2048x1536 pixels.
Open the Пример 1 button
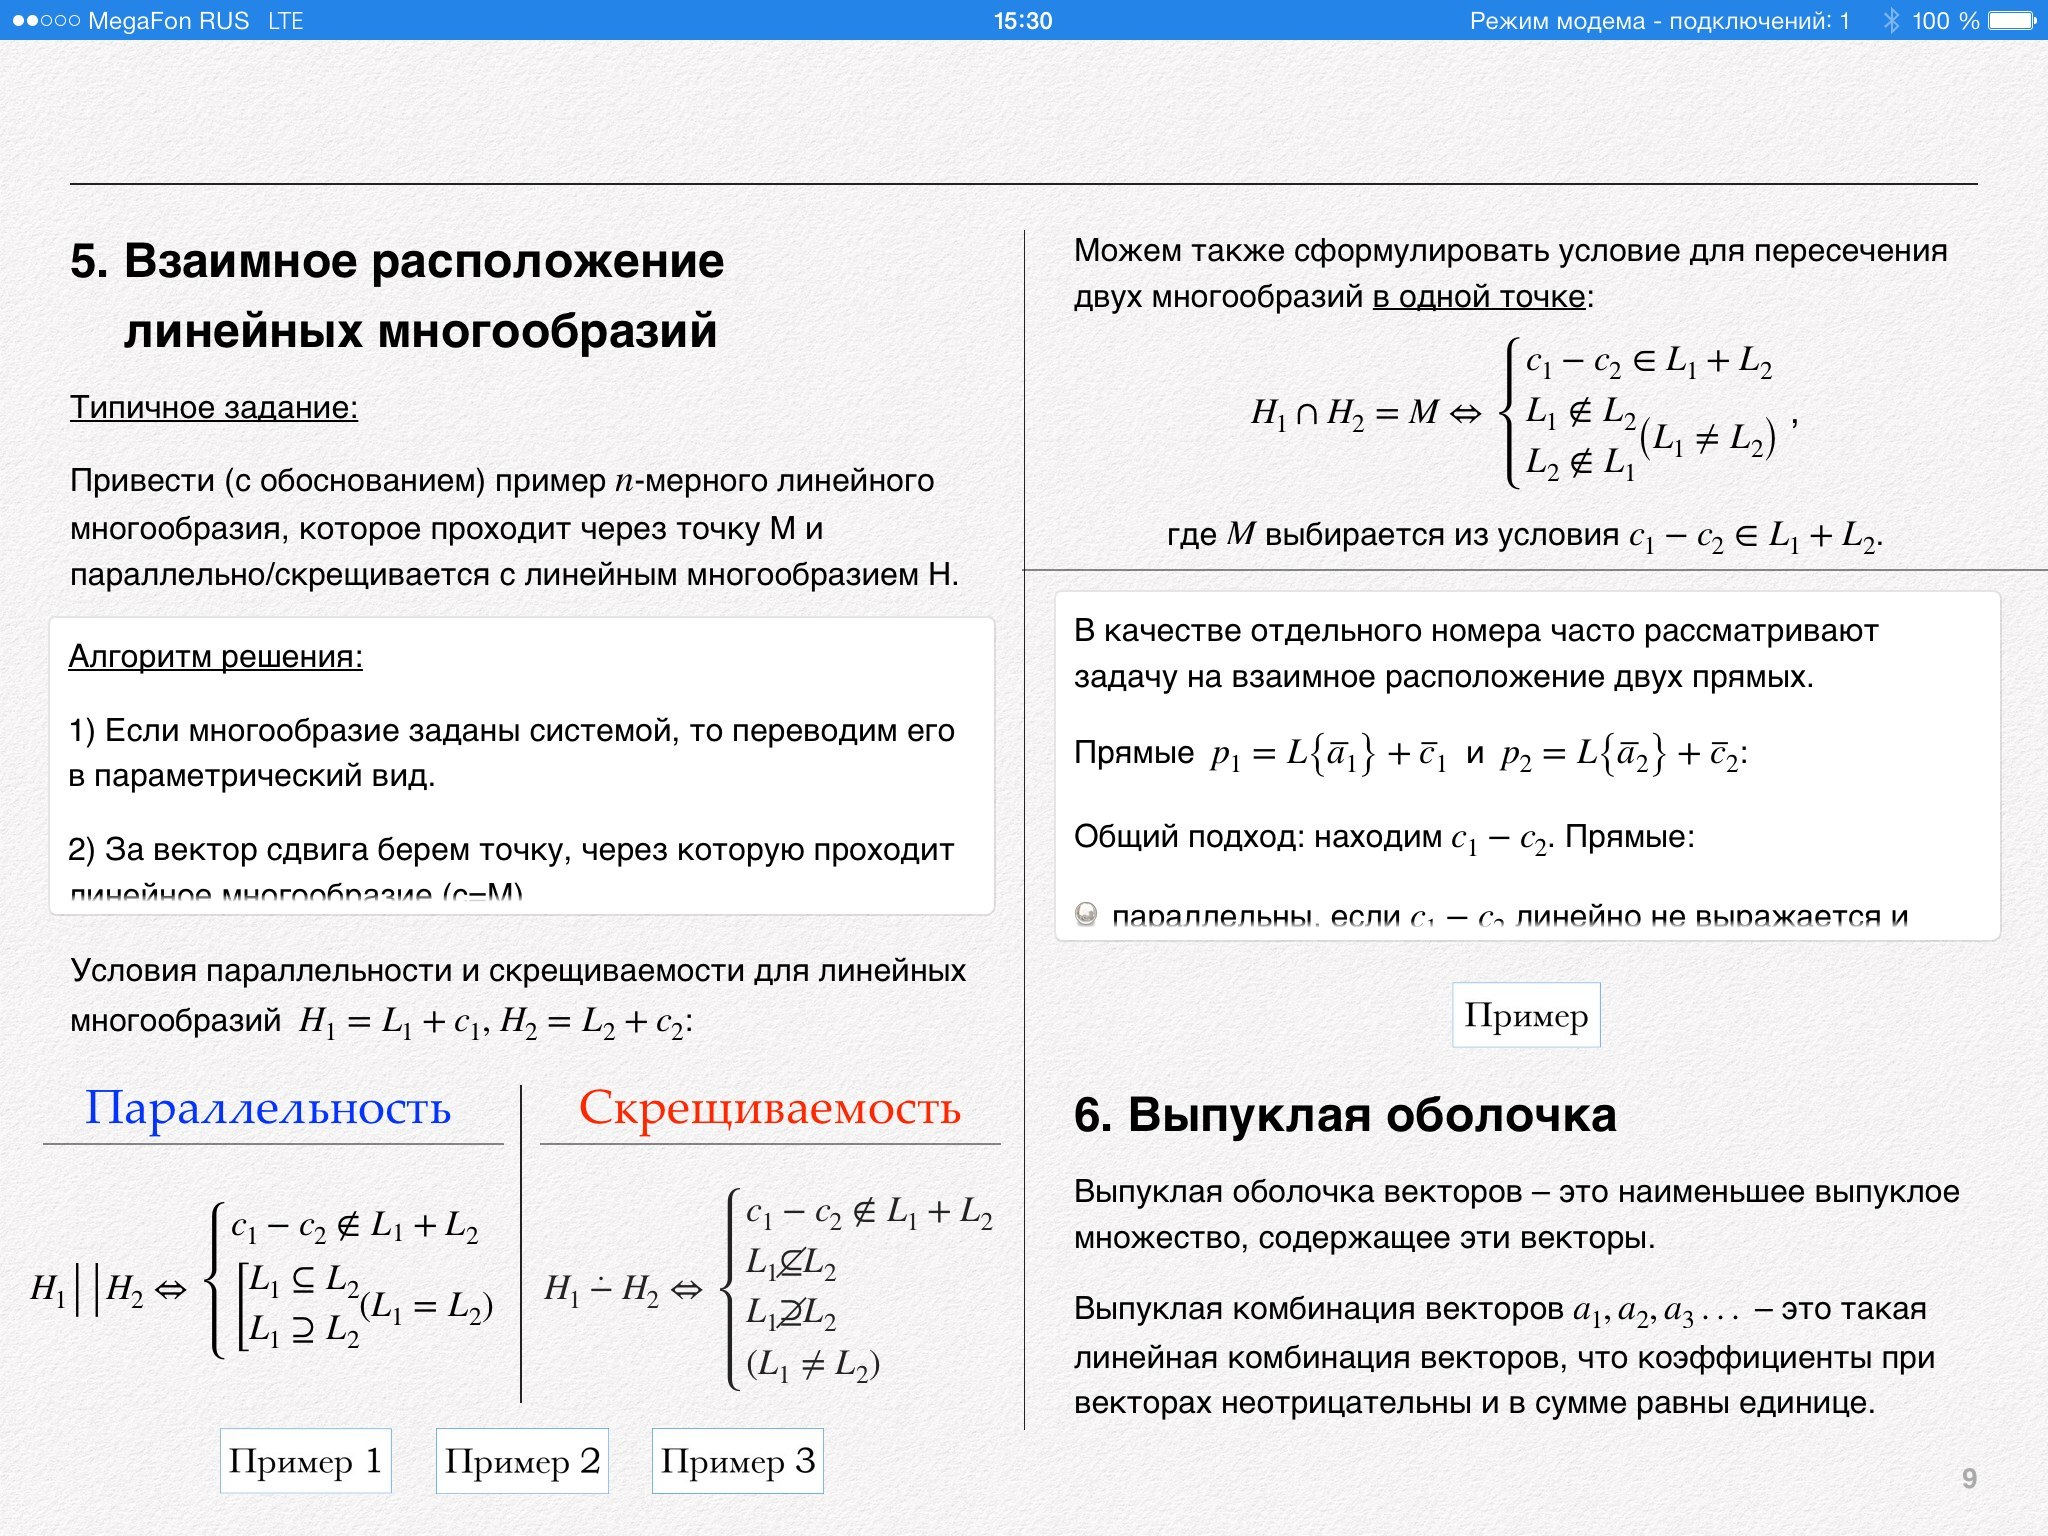coord(306,1461)
